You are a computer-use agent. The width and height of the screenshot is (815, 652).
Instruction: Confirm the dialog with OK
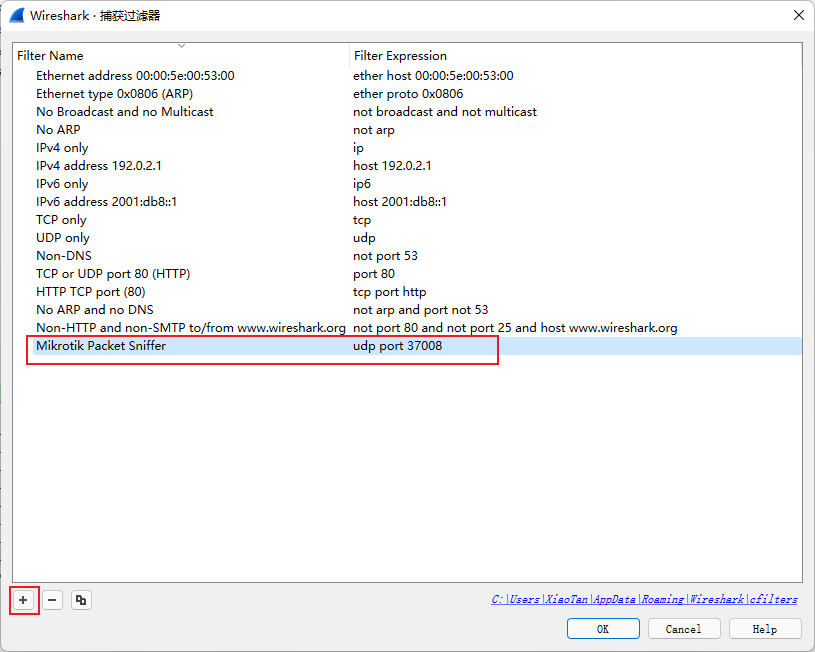[603, 629]
